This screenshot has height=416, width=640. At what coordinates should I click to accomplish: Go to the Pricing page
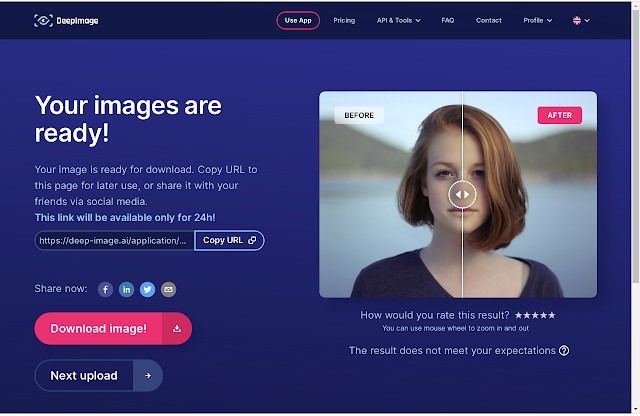click(x=344, y=20)
